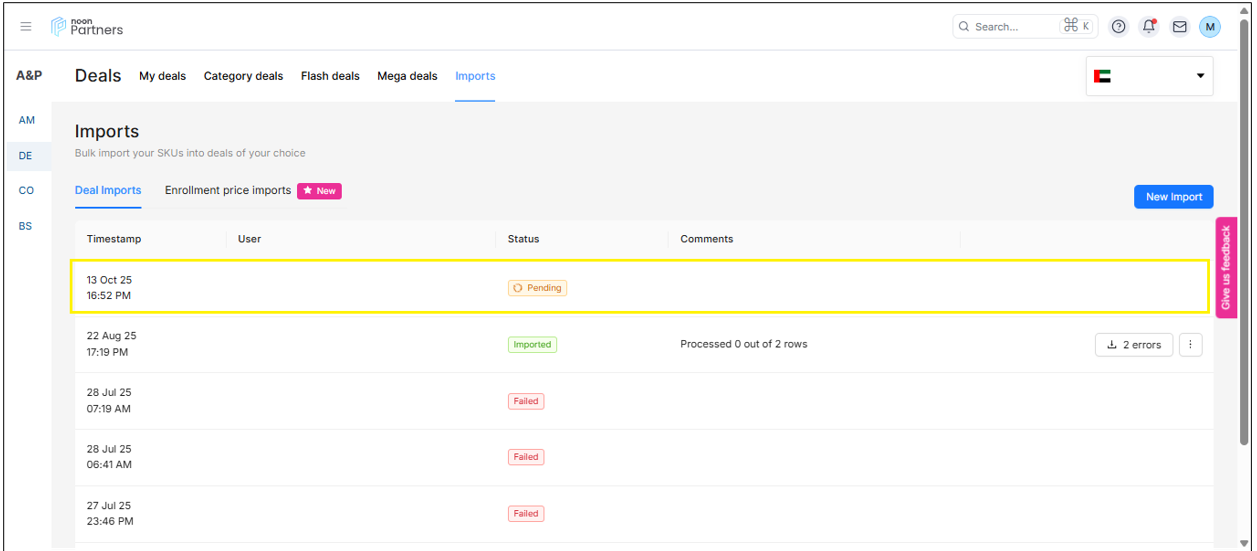Select the DE item in left sidebar
Viewport: 1257px width, 551px height.
pos(26,156)
